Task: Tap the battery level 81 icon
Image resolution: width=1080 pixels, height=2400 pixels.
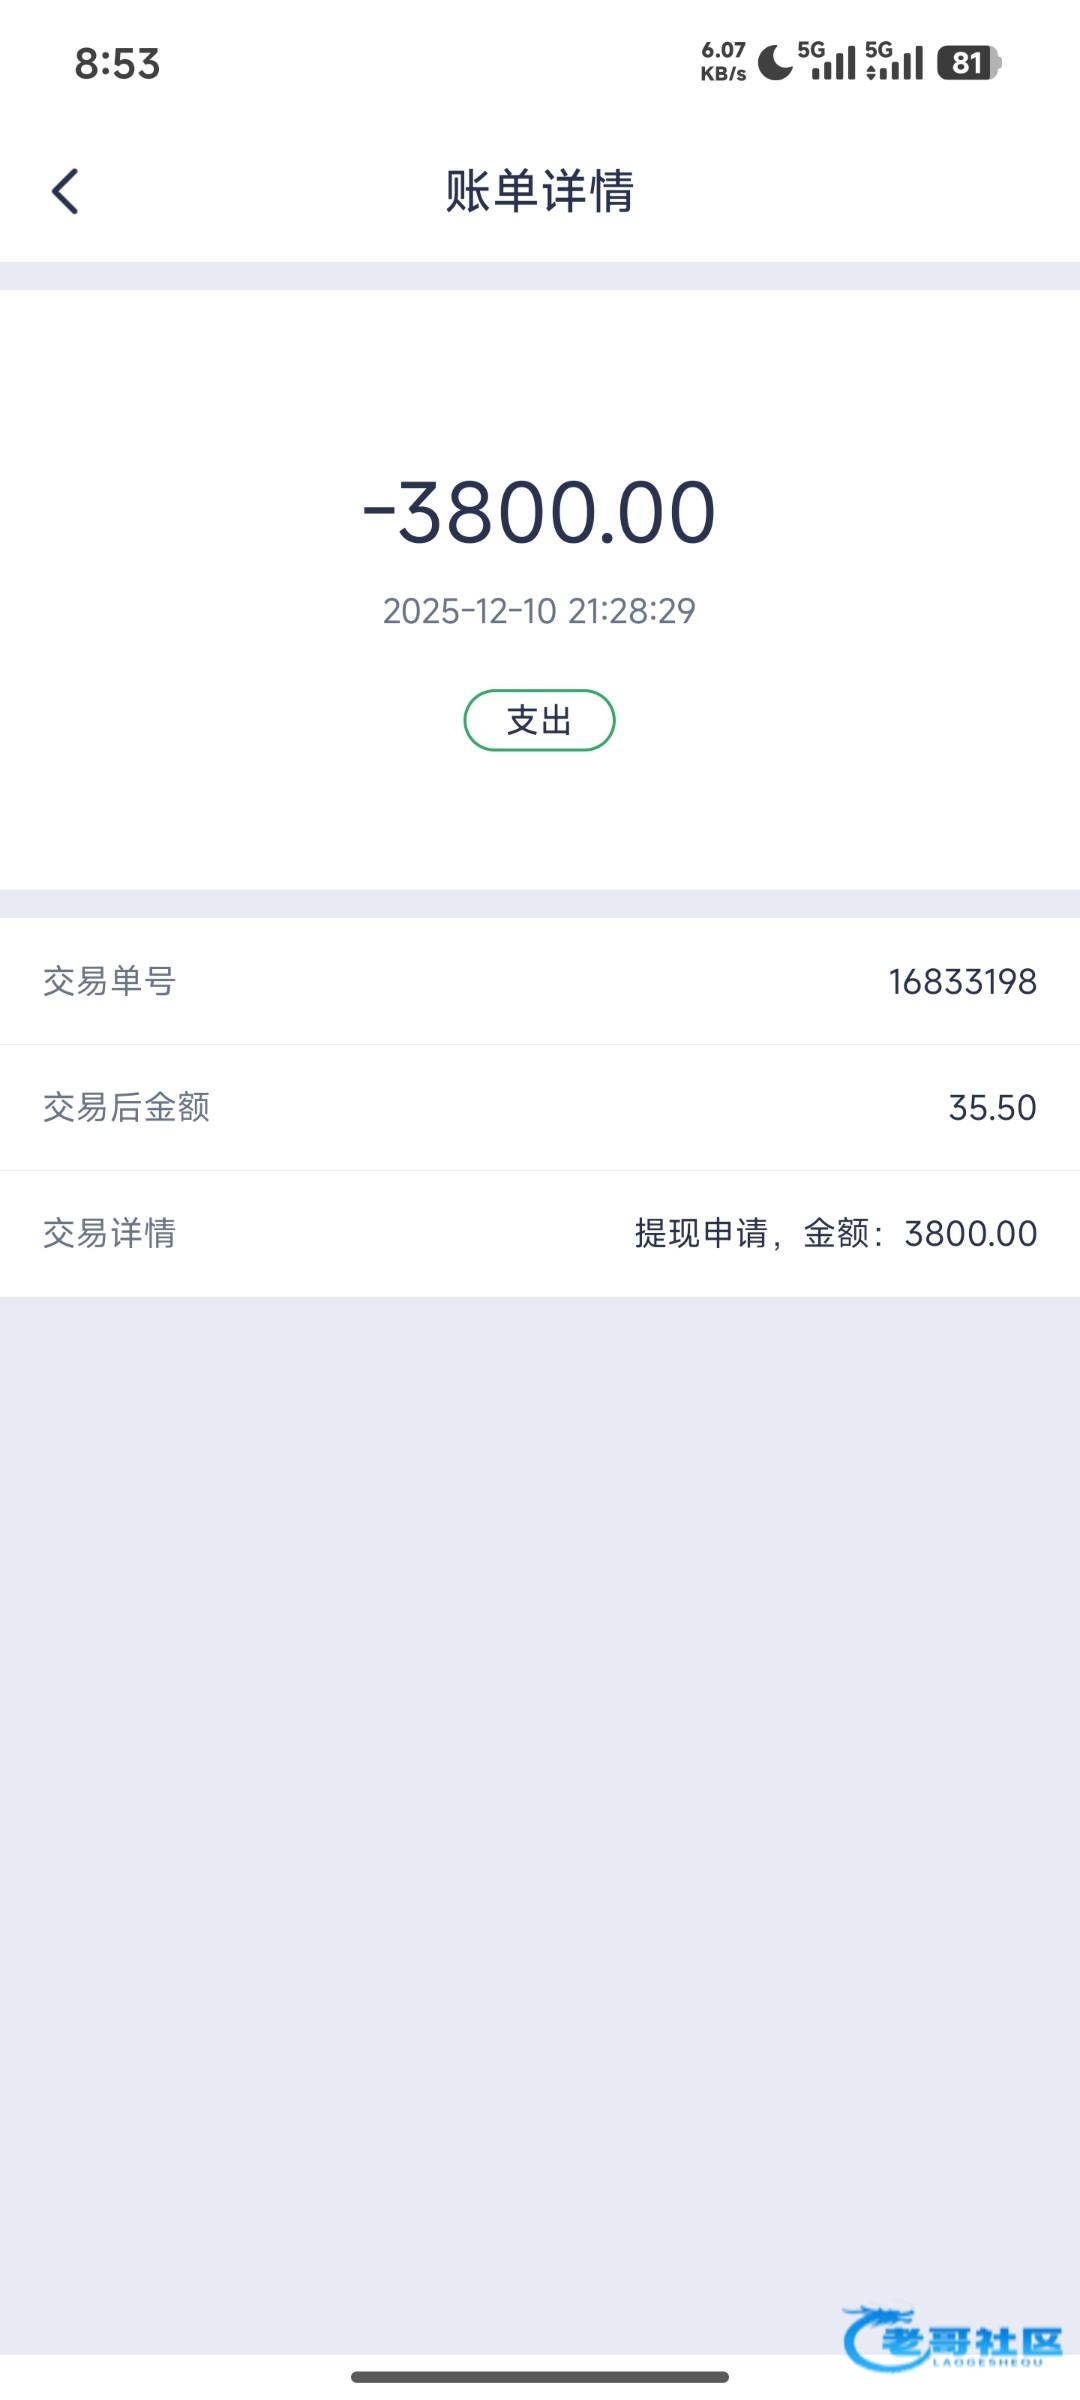Action: 968,63
